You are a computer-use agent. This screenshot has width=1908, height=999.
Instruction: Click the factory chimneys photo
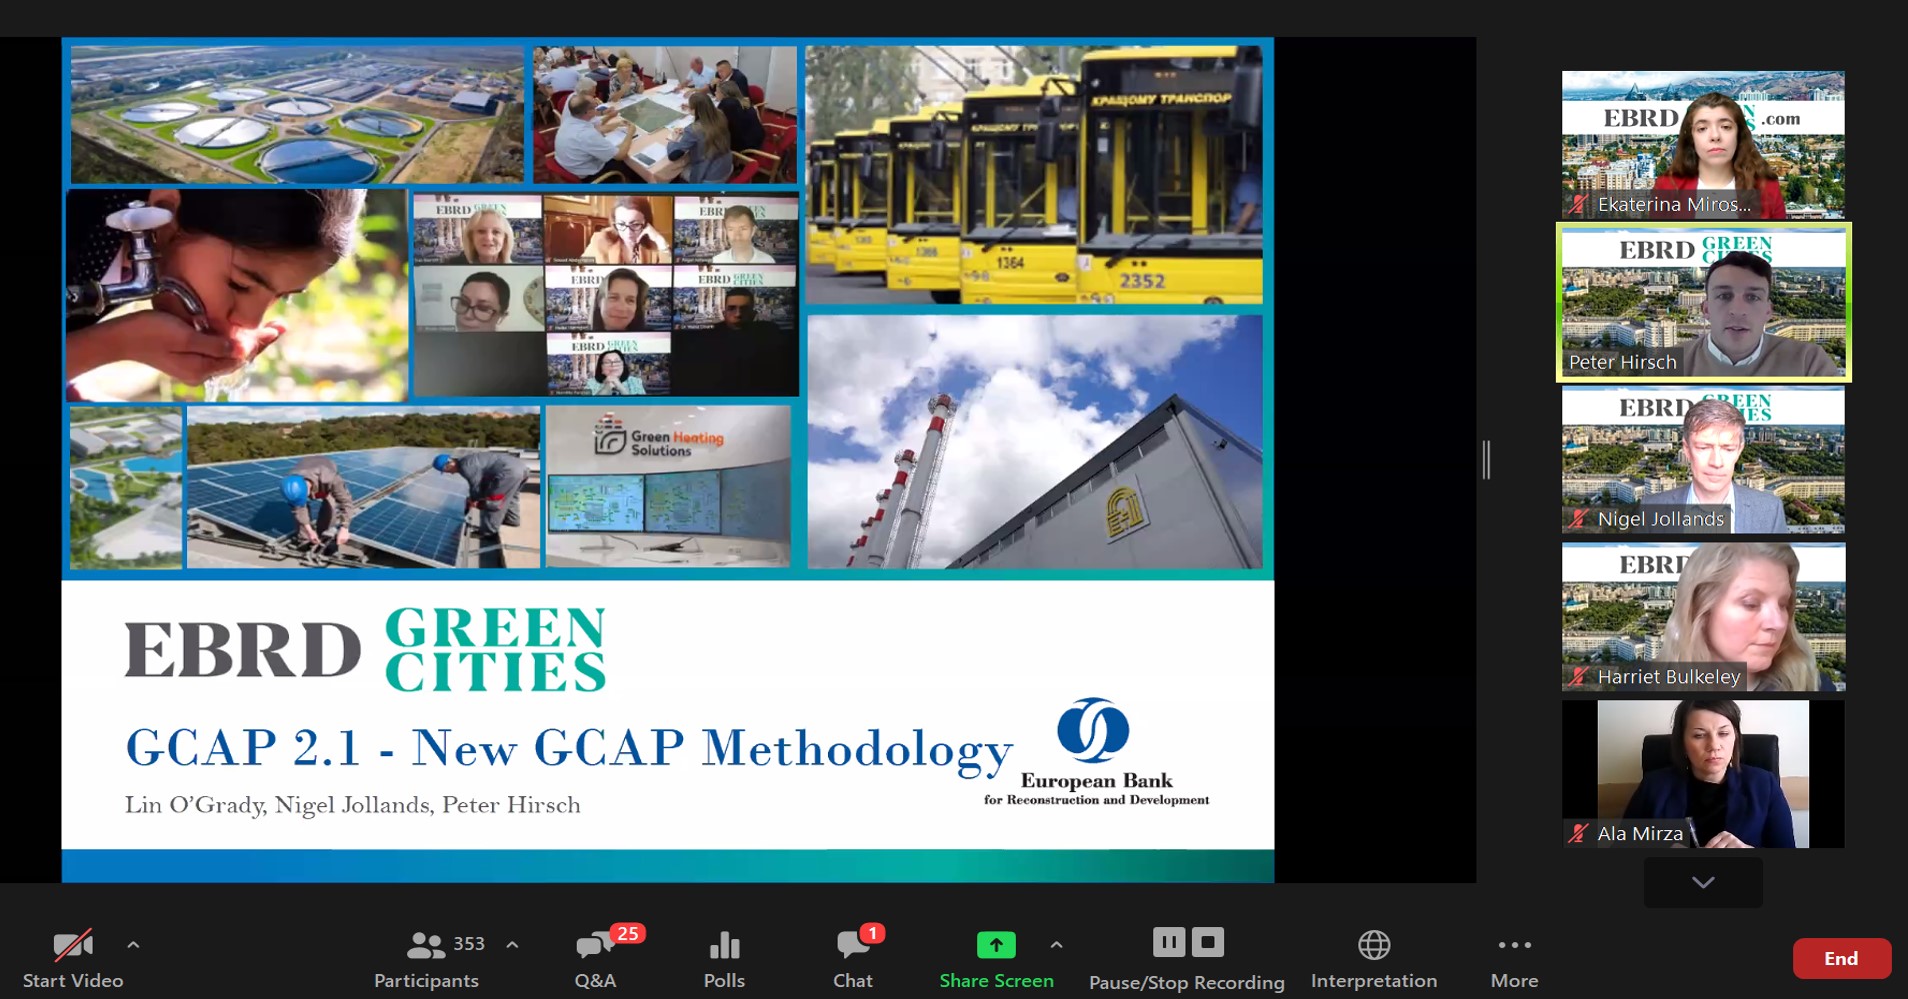click(1035, 442)
